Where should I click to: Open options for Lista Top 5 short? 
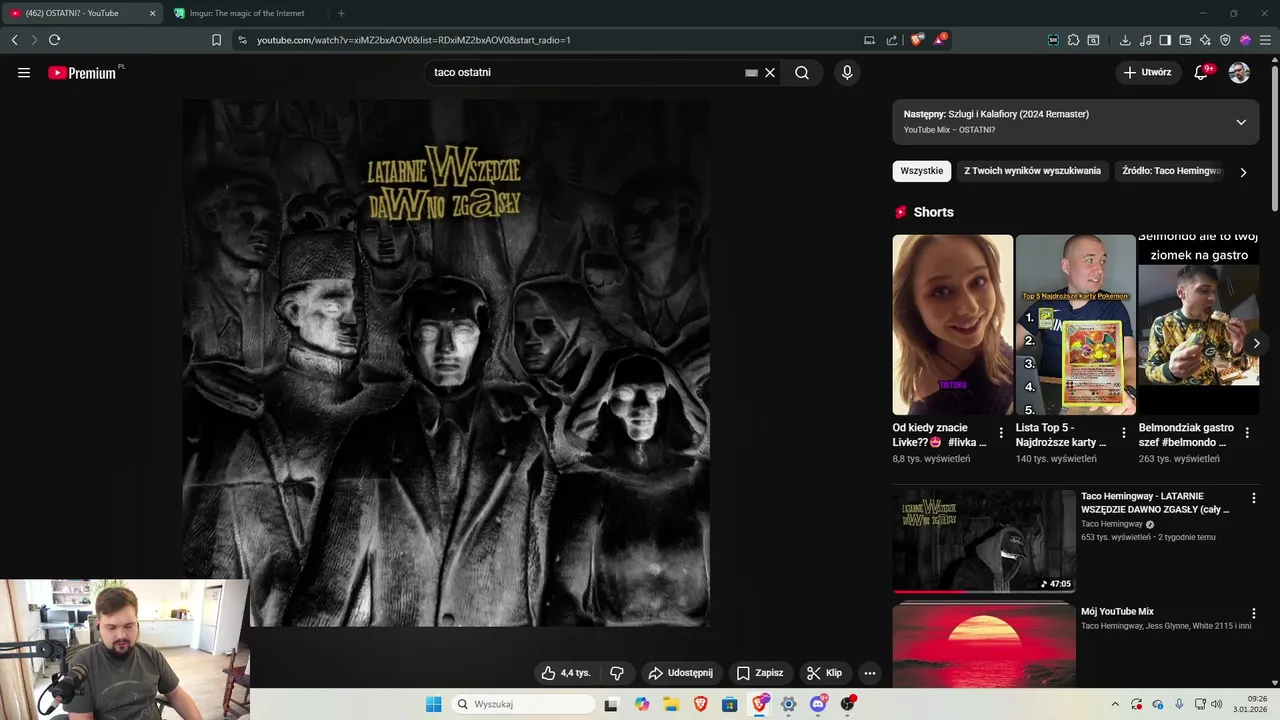coord(1124,433)
